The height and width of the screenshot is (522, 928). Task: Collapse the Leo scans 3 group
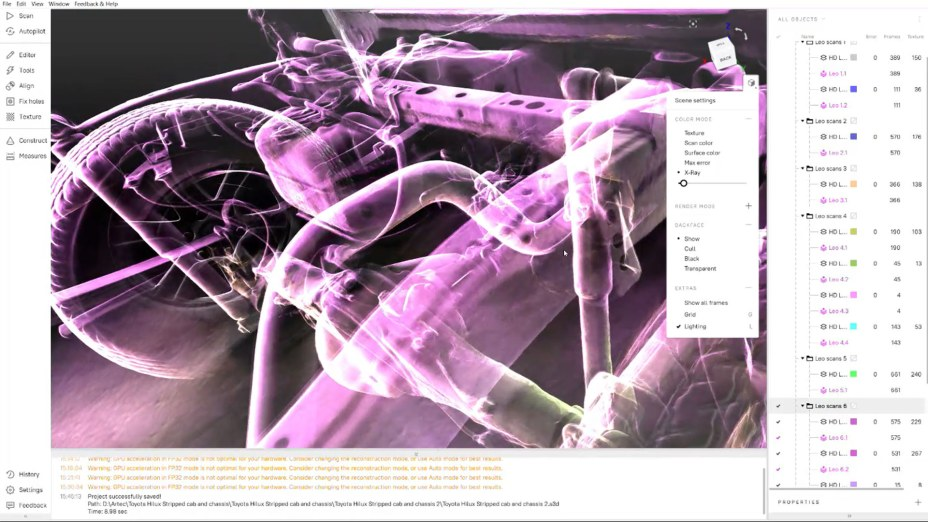tap(803, 169)
